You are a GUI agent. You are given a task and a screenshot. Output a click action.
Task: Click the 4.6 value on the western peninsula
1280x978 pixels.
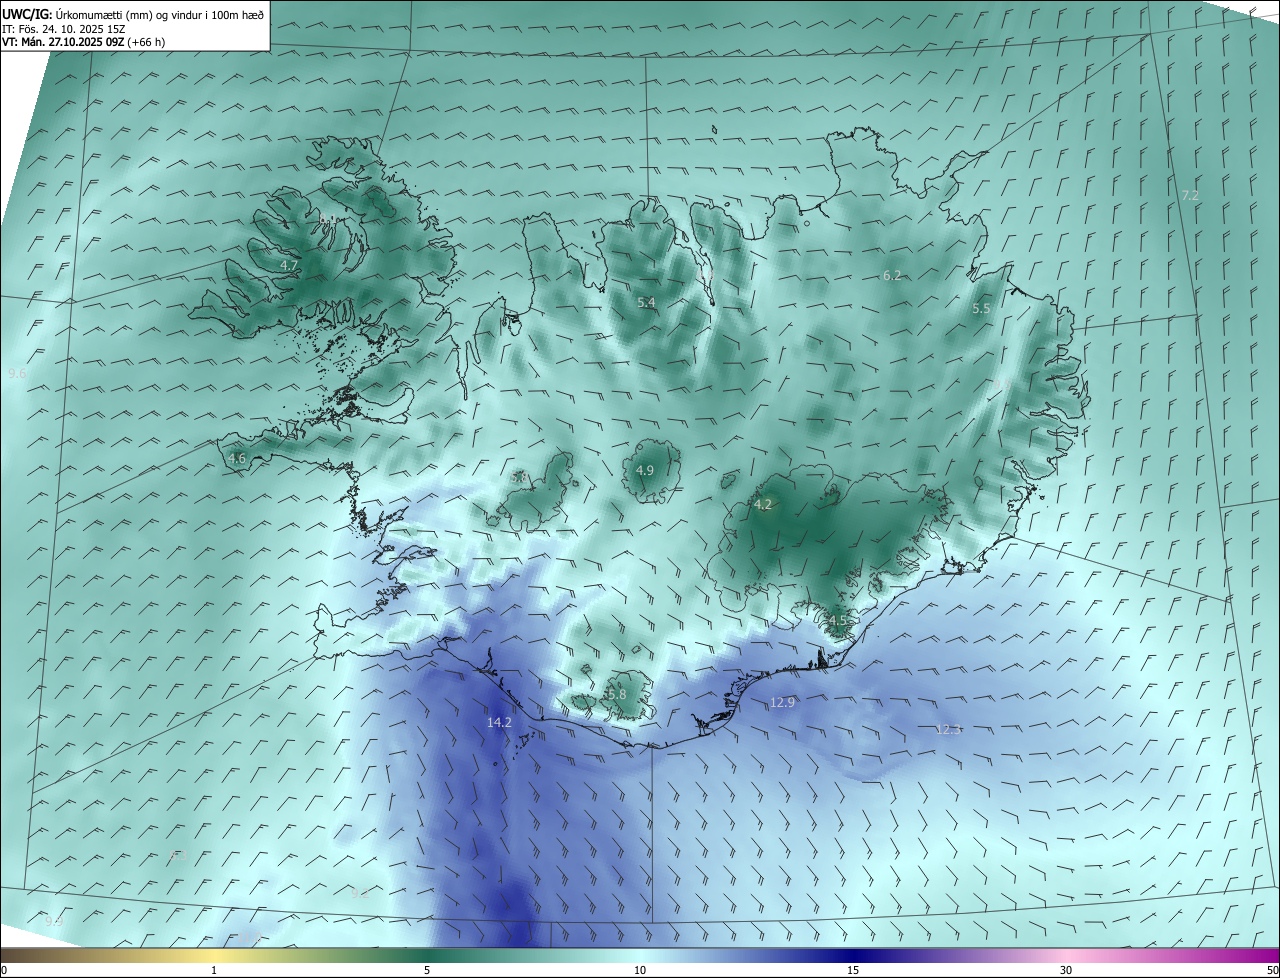click(x=237, y=458)
